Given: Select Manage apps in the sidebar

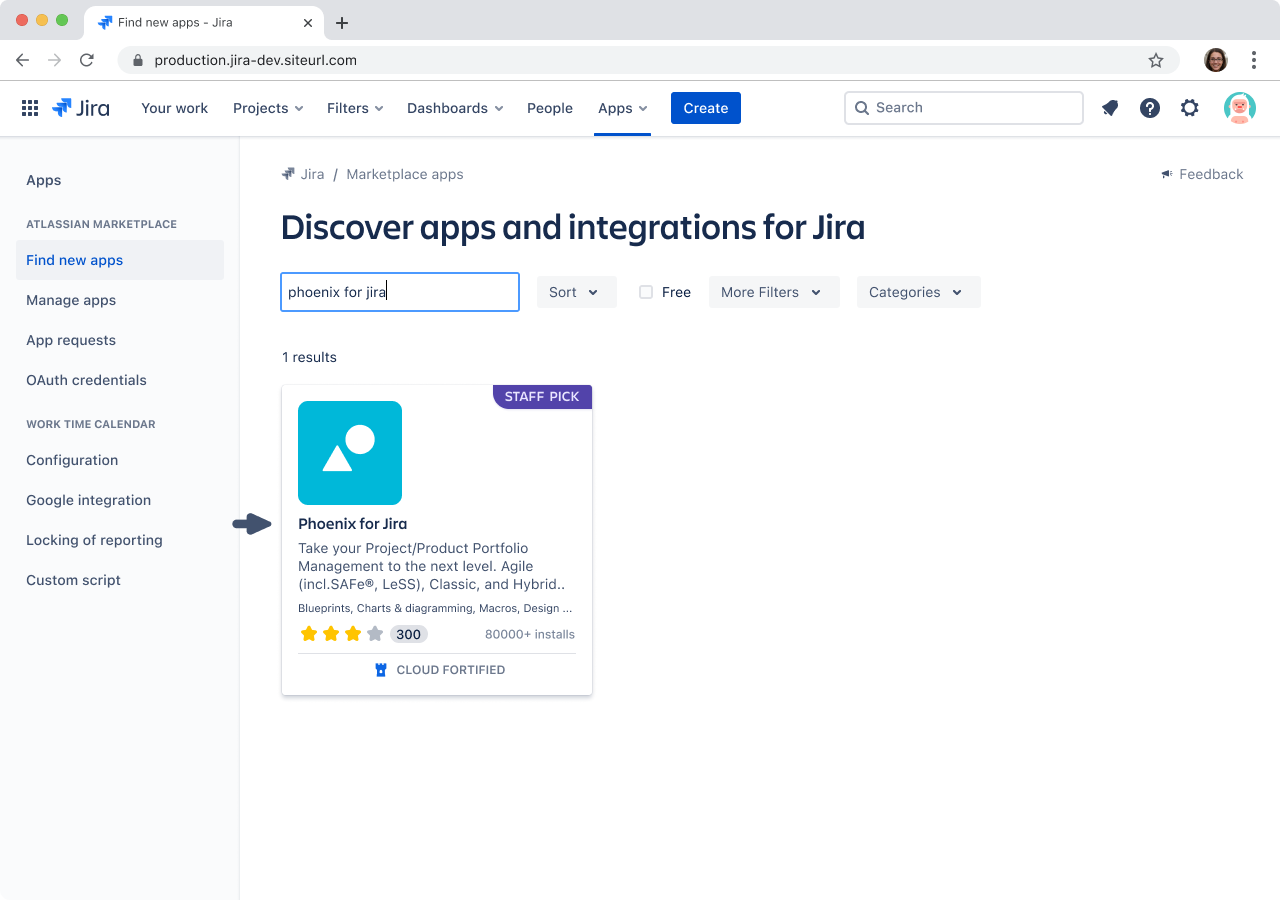Looking at the screenshot, I should [71, 299].
